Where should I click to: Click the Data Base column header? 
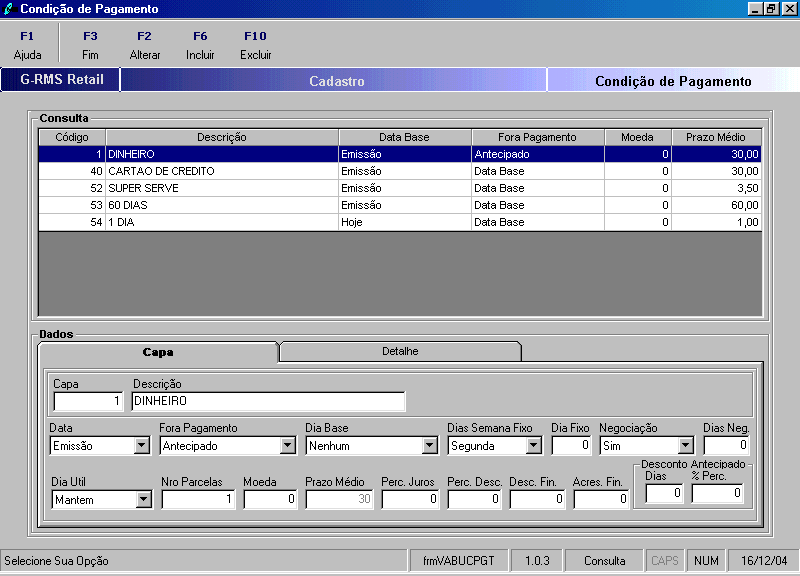click(405, 137)
